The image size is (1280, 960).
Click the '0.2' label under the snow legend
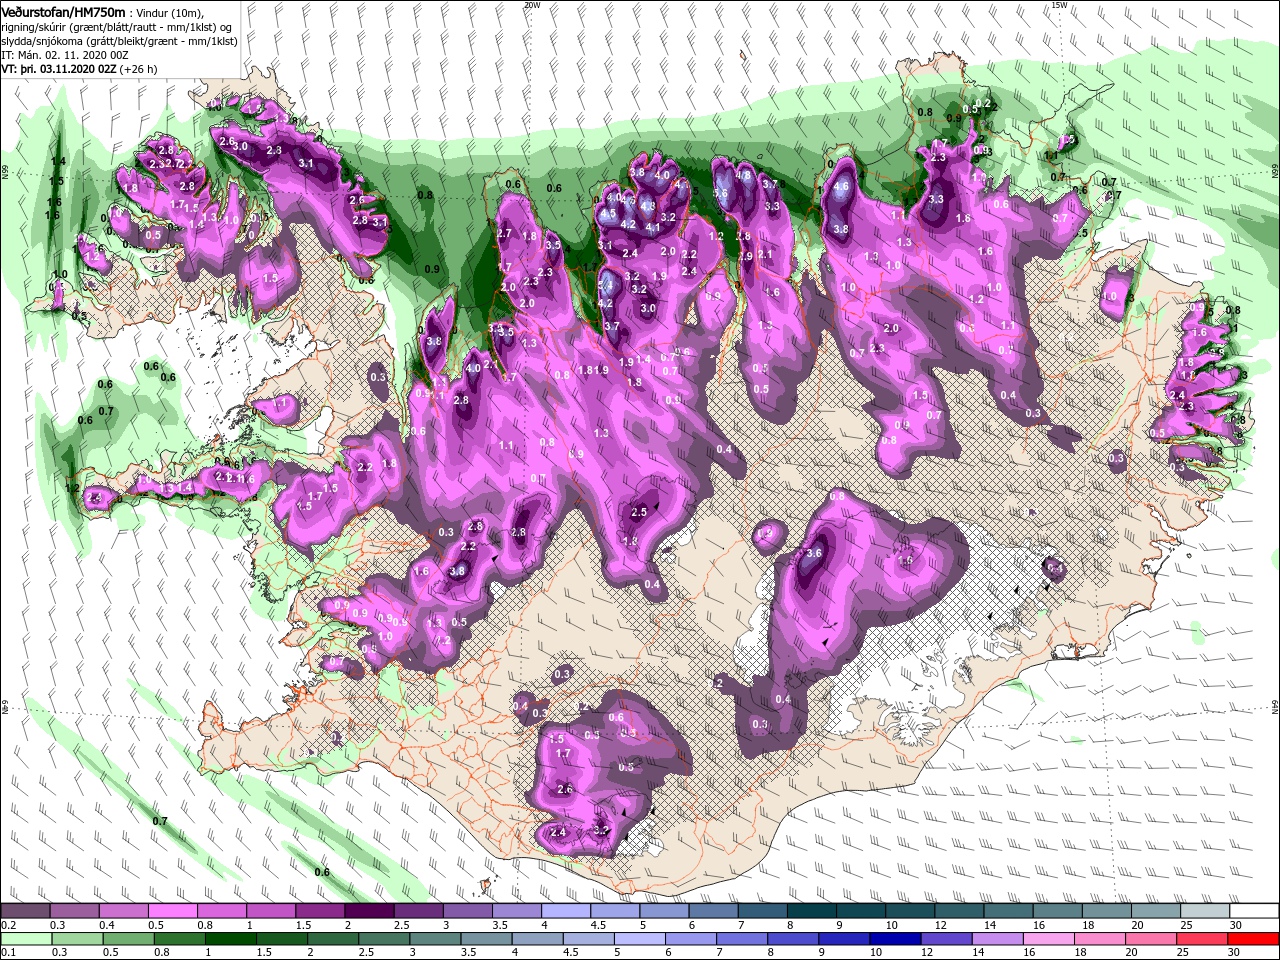[x=8, y=926]
